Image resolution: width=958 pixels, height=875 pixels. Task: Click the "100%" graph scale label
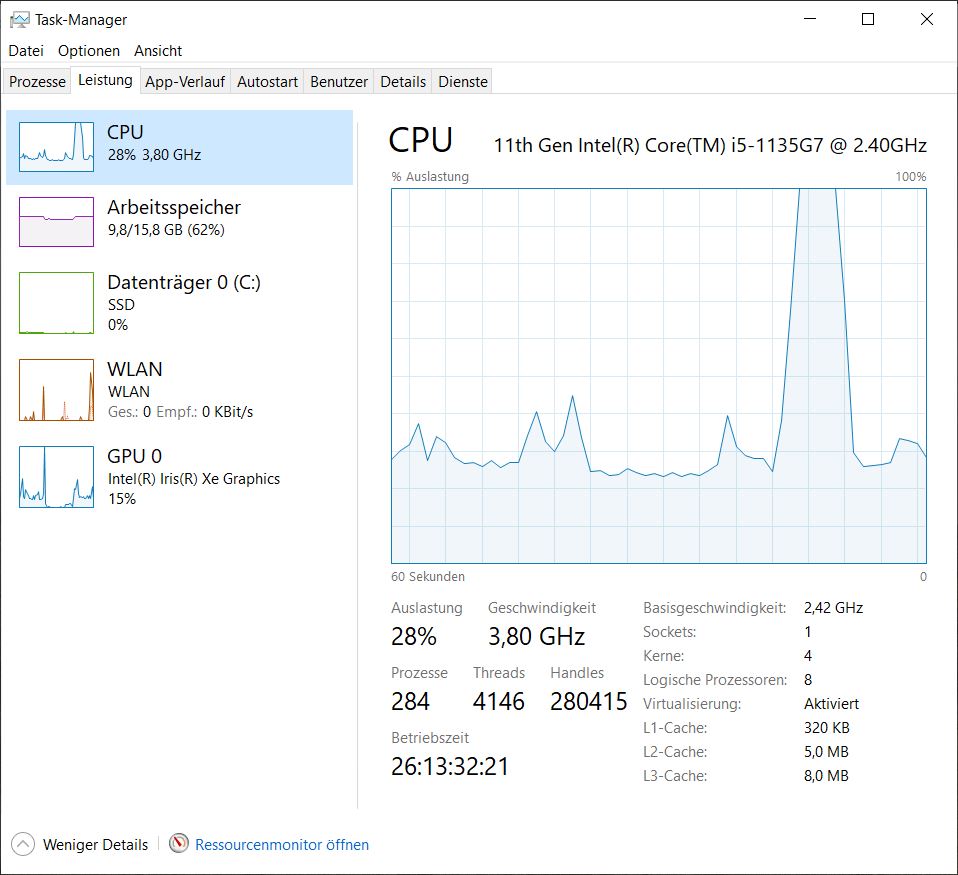point(911,177)
